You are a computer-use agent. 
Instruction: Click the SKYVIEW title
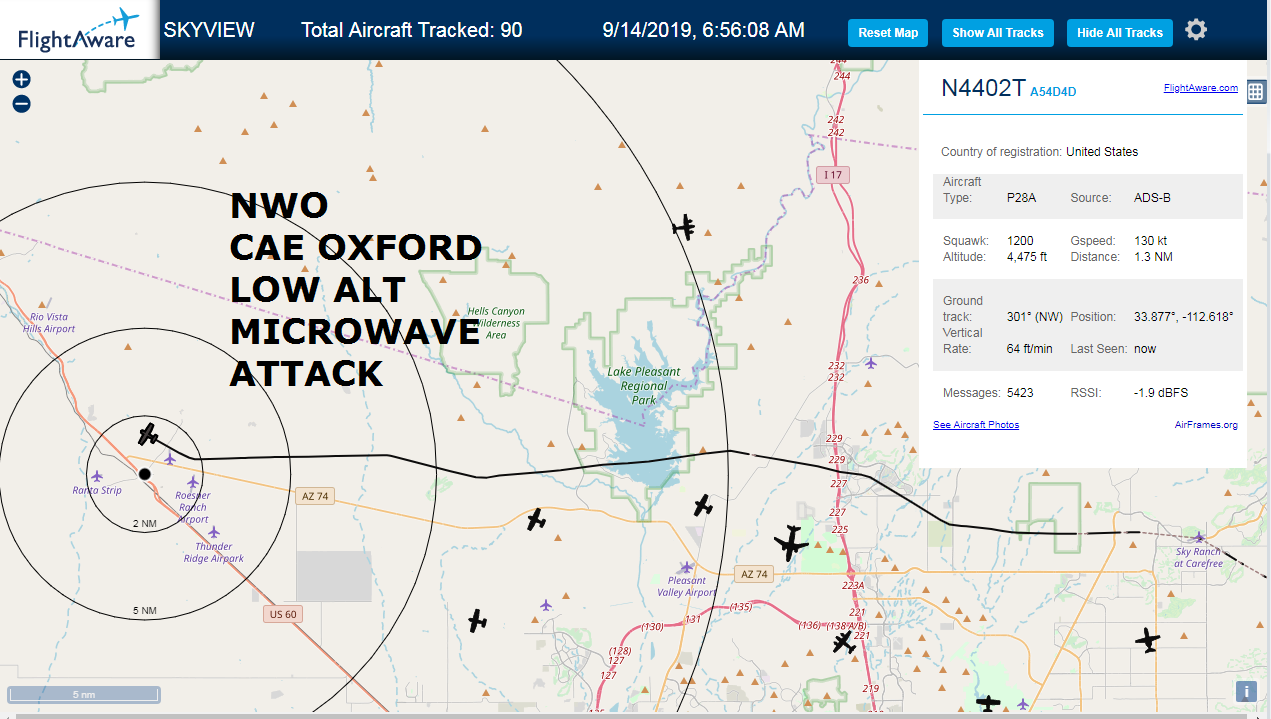pyautogui.click(x=209, y=30)
